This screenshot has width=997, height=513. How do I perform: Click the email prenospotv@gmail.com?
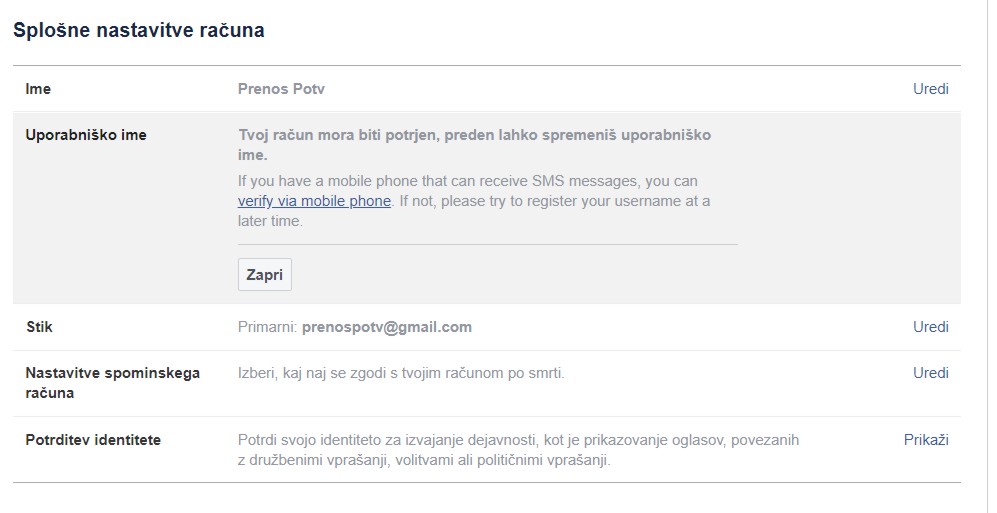(386, 327)
